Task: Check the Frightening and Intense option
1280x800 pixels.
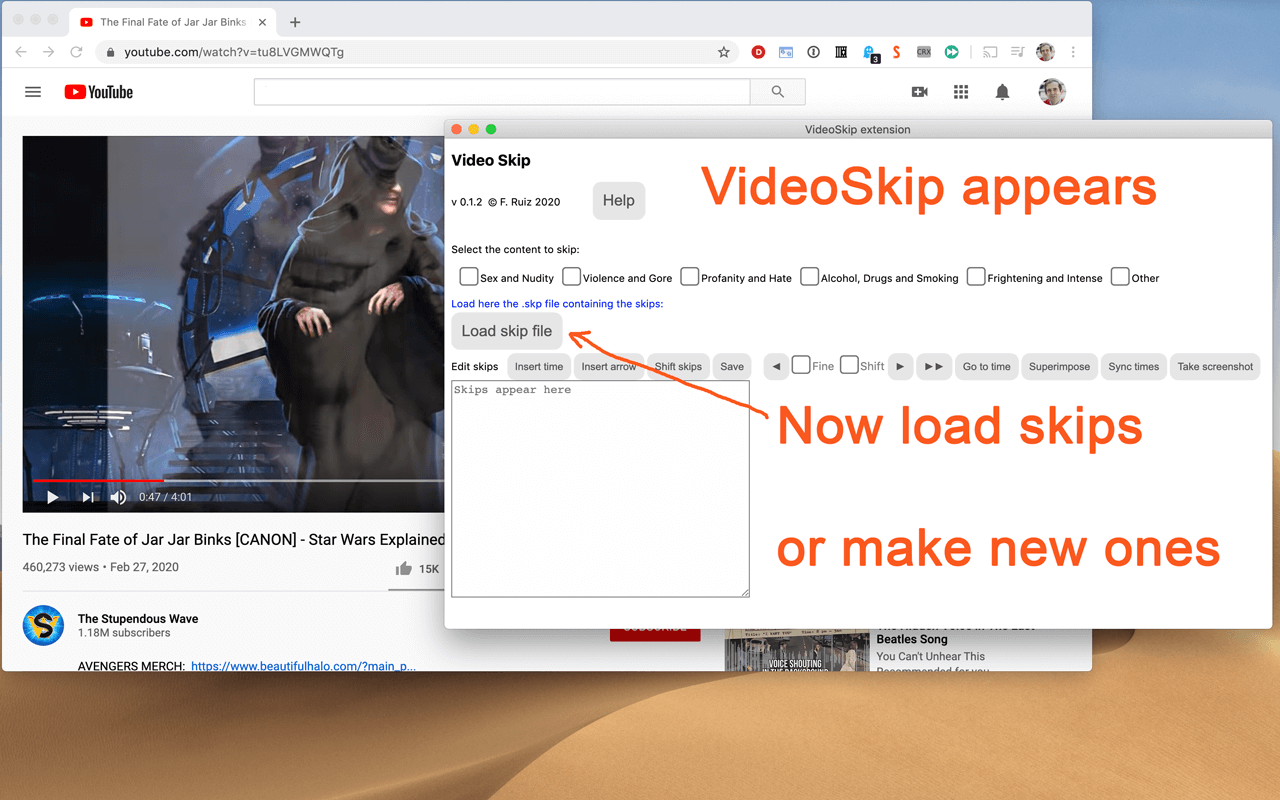Action: tap(975, 277)
